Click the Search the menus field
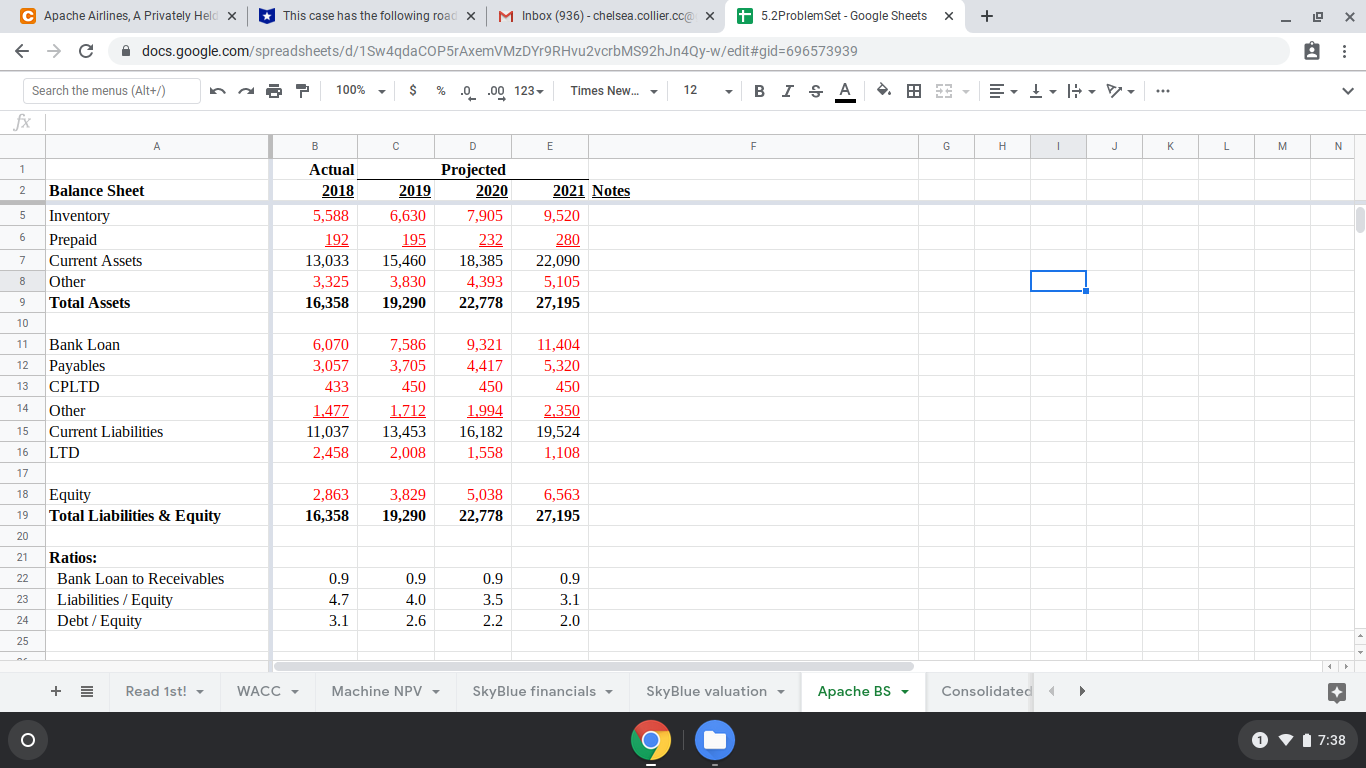 pyautogui.click(x=111, y=91)
